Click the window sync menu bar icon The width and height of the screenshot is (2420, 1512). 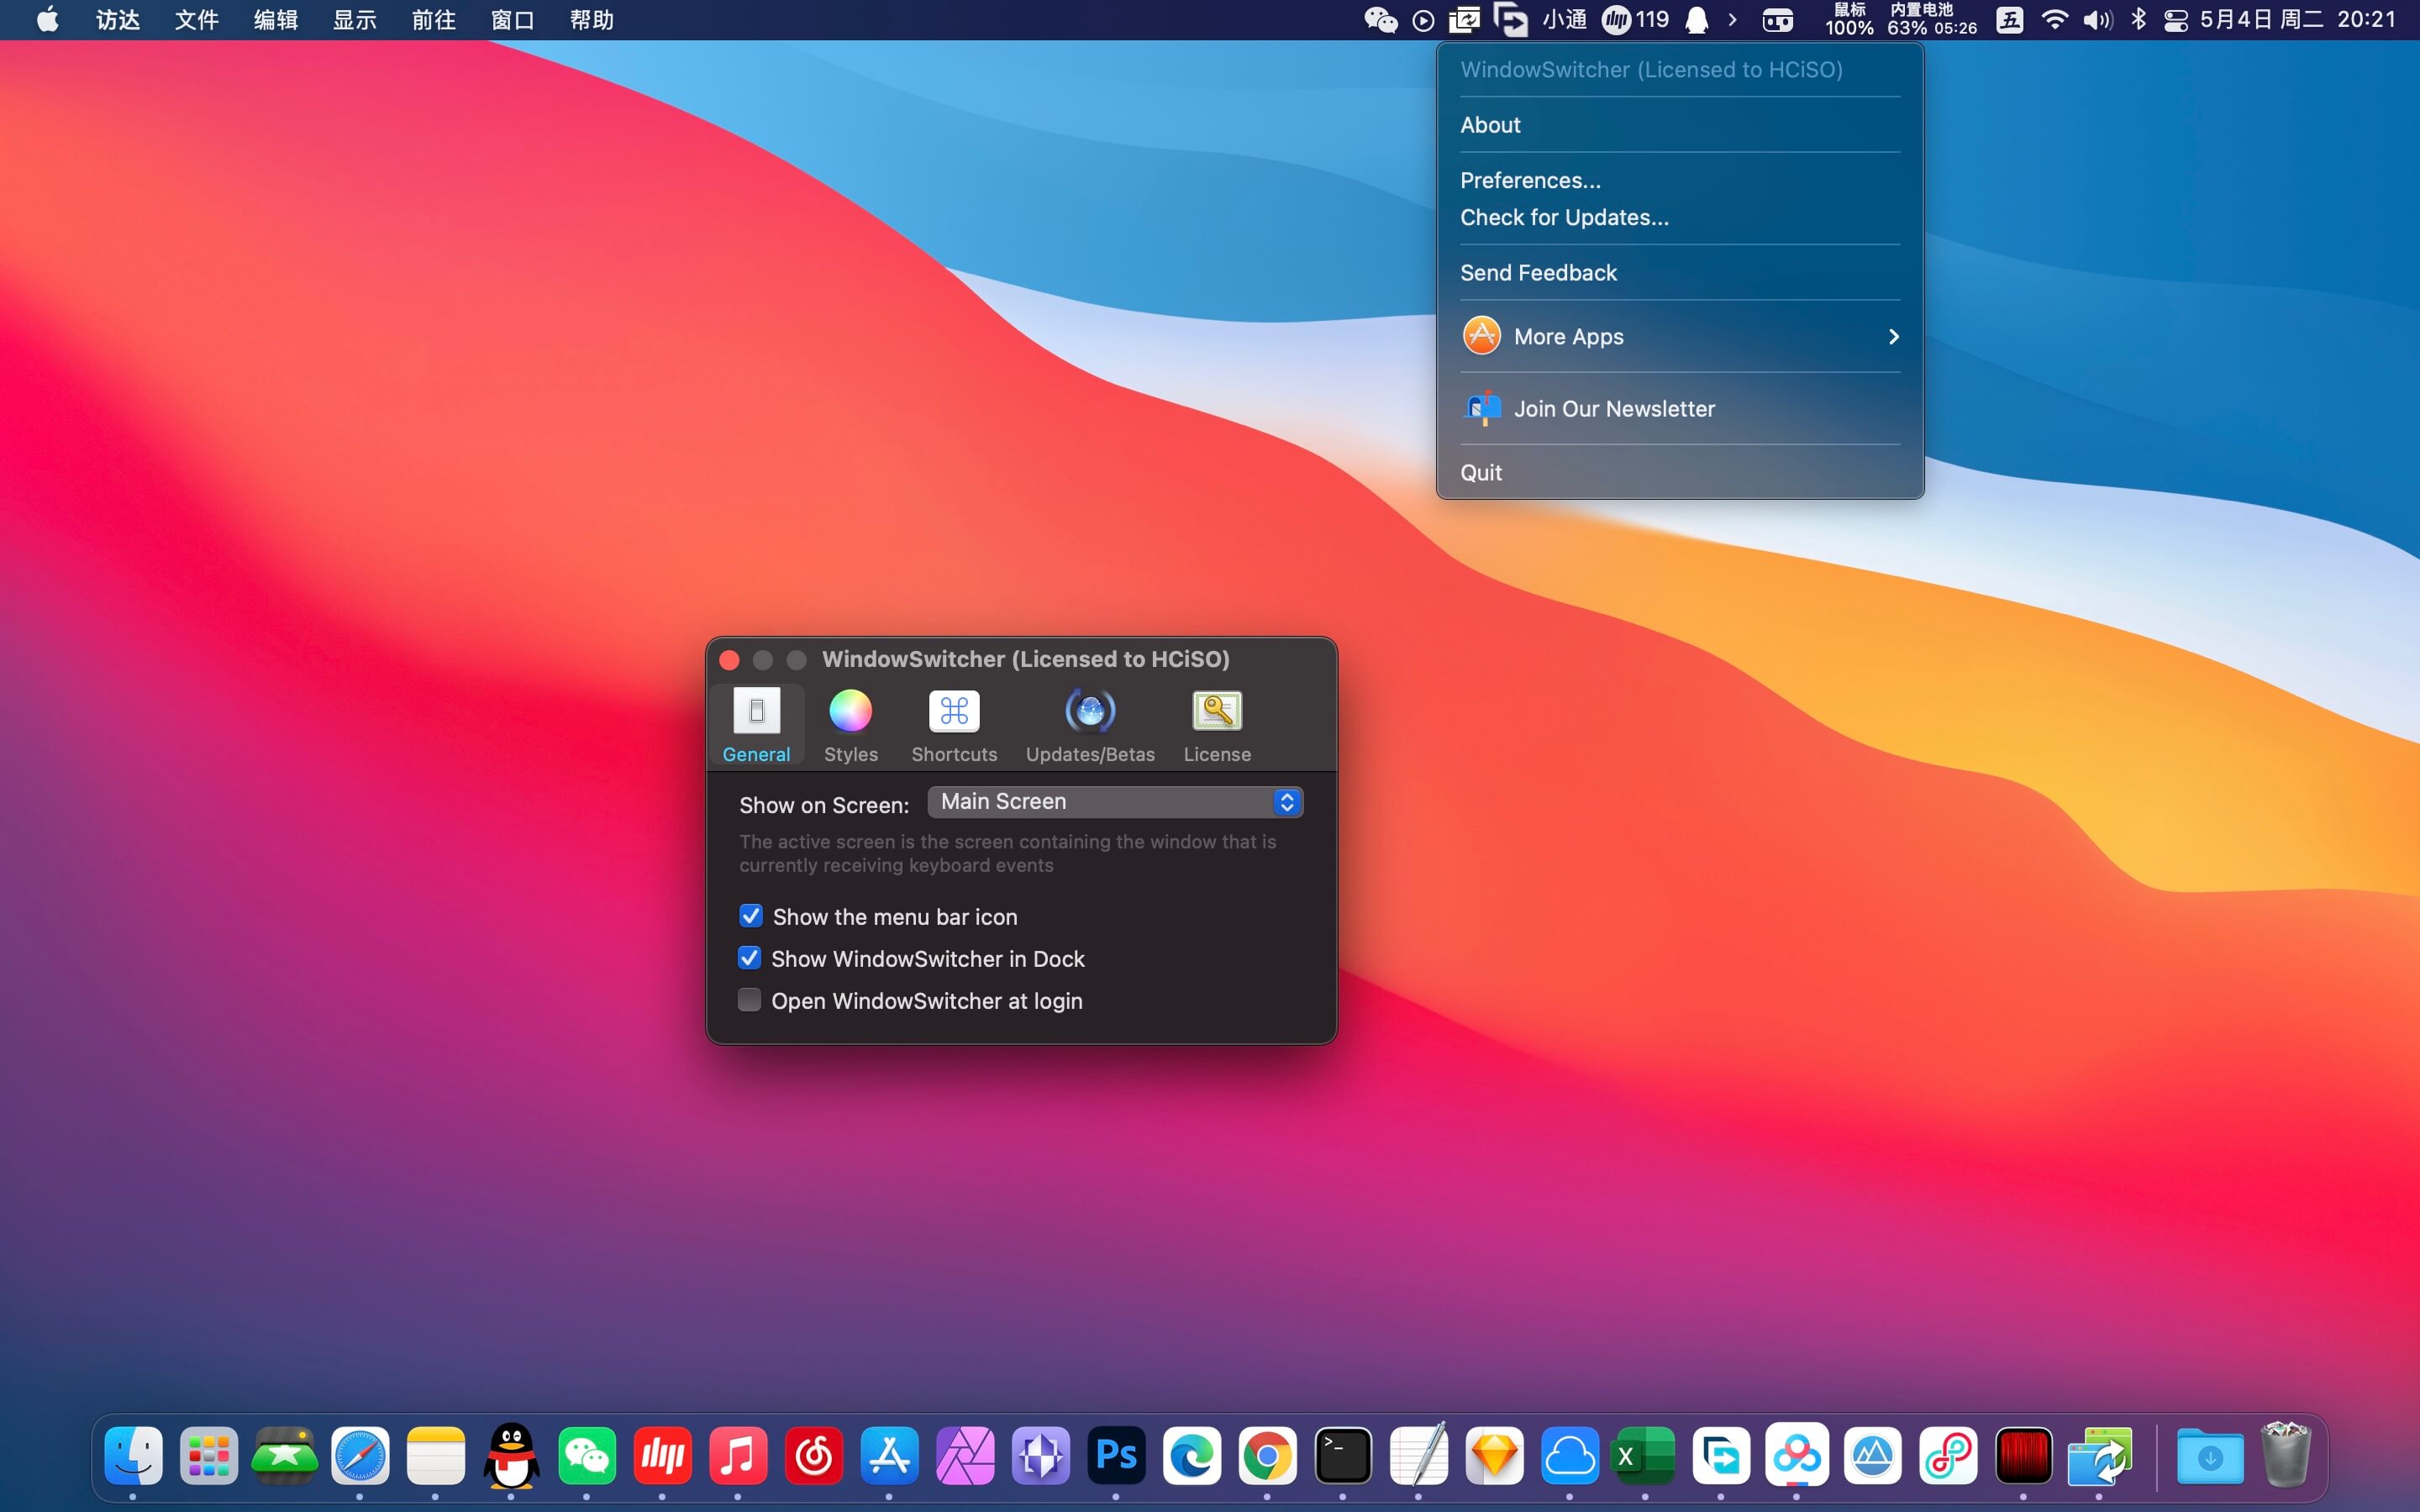pyautogui.click(x=1465, y=20)
